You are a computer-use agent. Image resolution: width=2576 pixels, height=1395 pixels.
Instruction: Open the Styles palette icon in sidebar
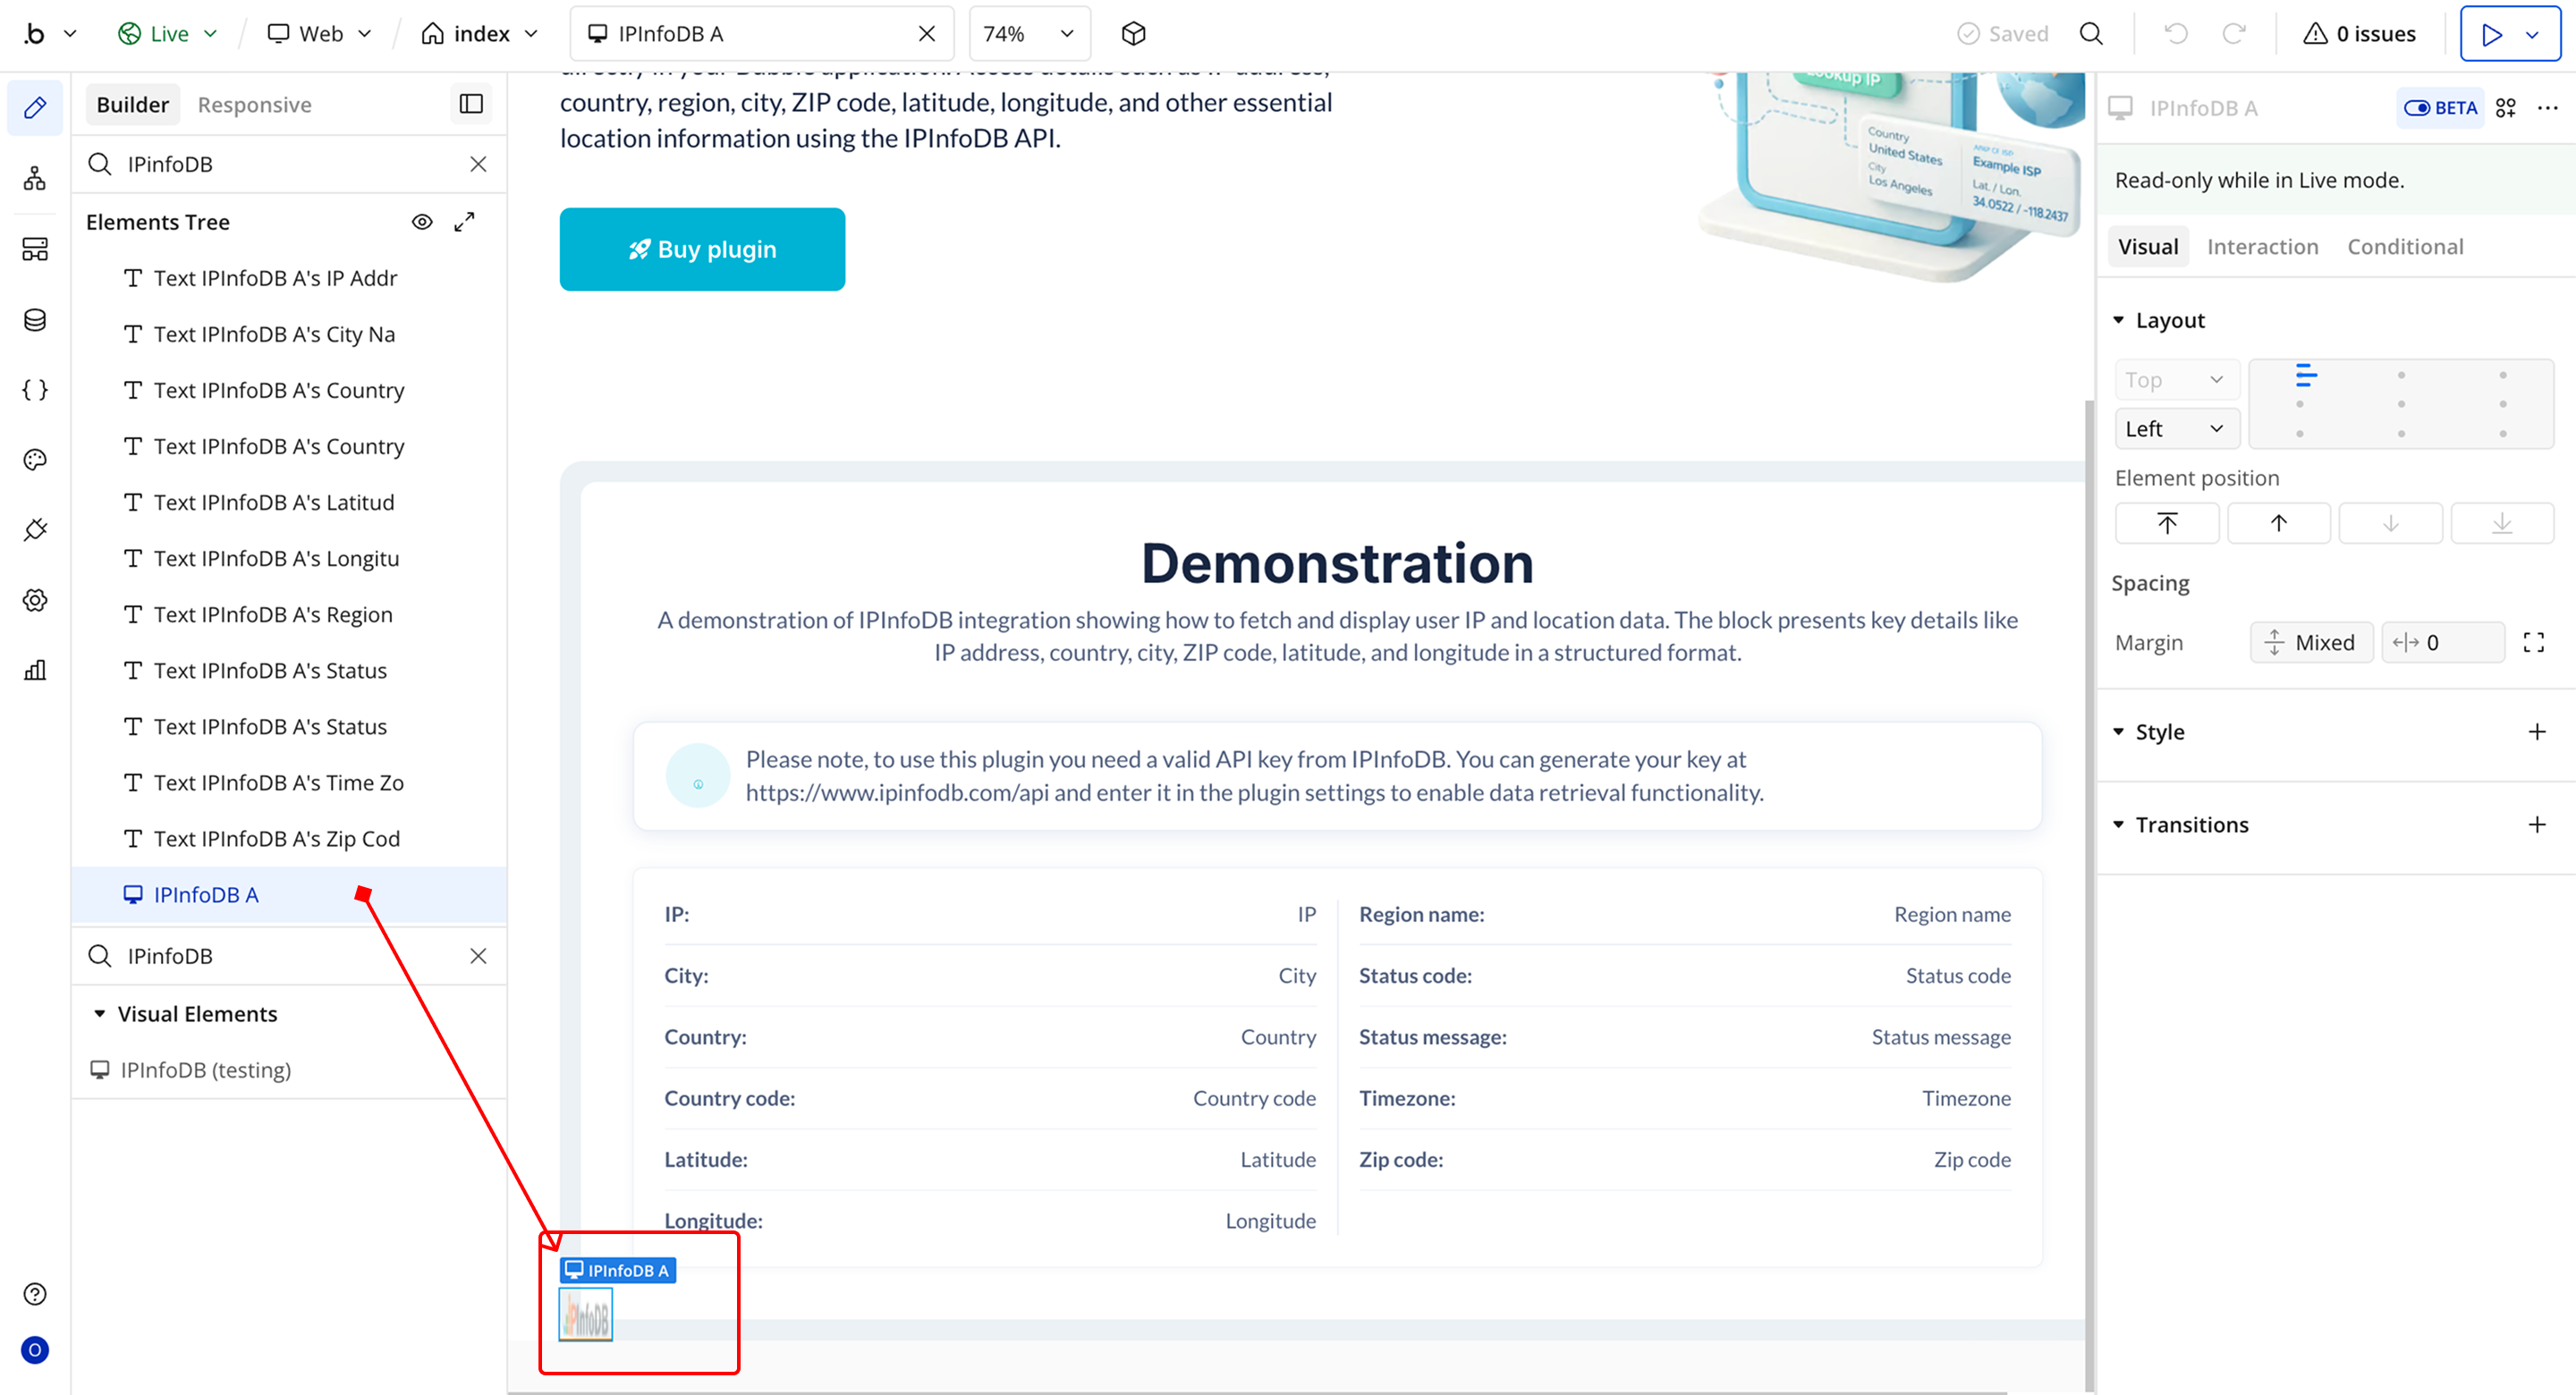[35, 460]
